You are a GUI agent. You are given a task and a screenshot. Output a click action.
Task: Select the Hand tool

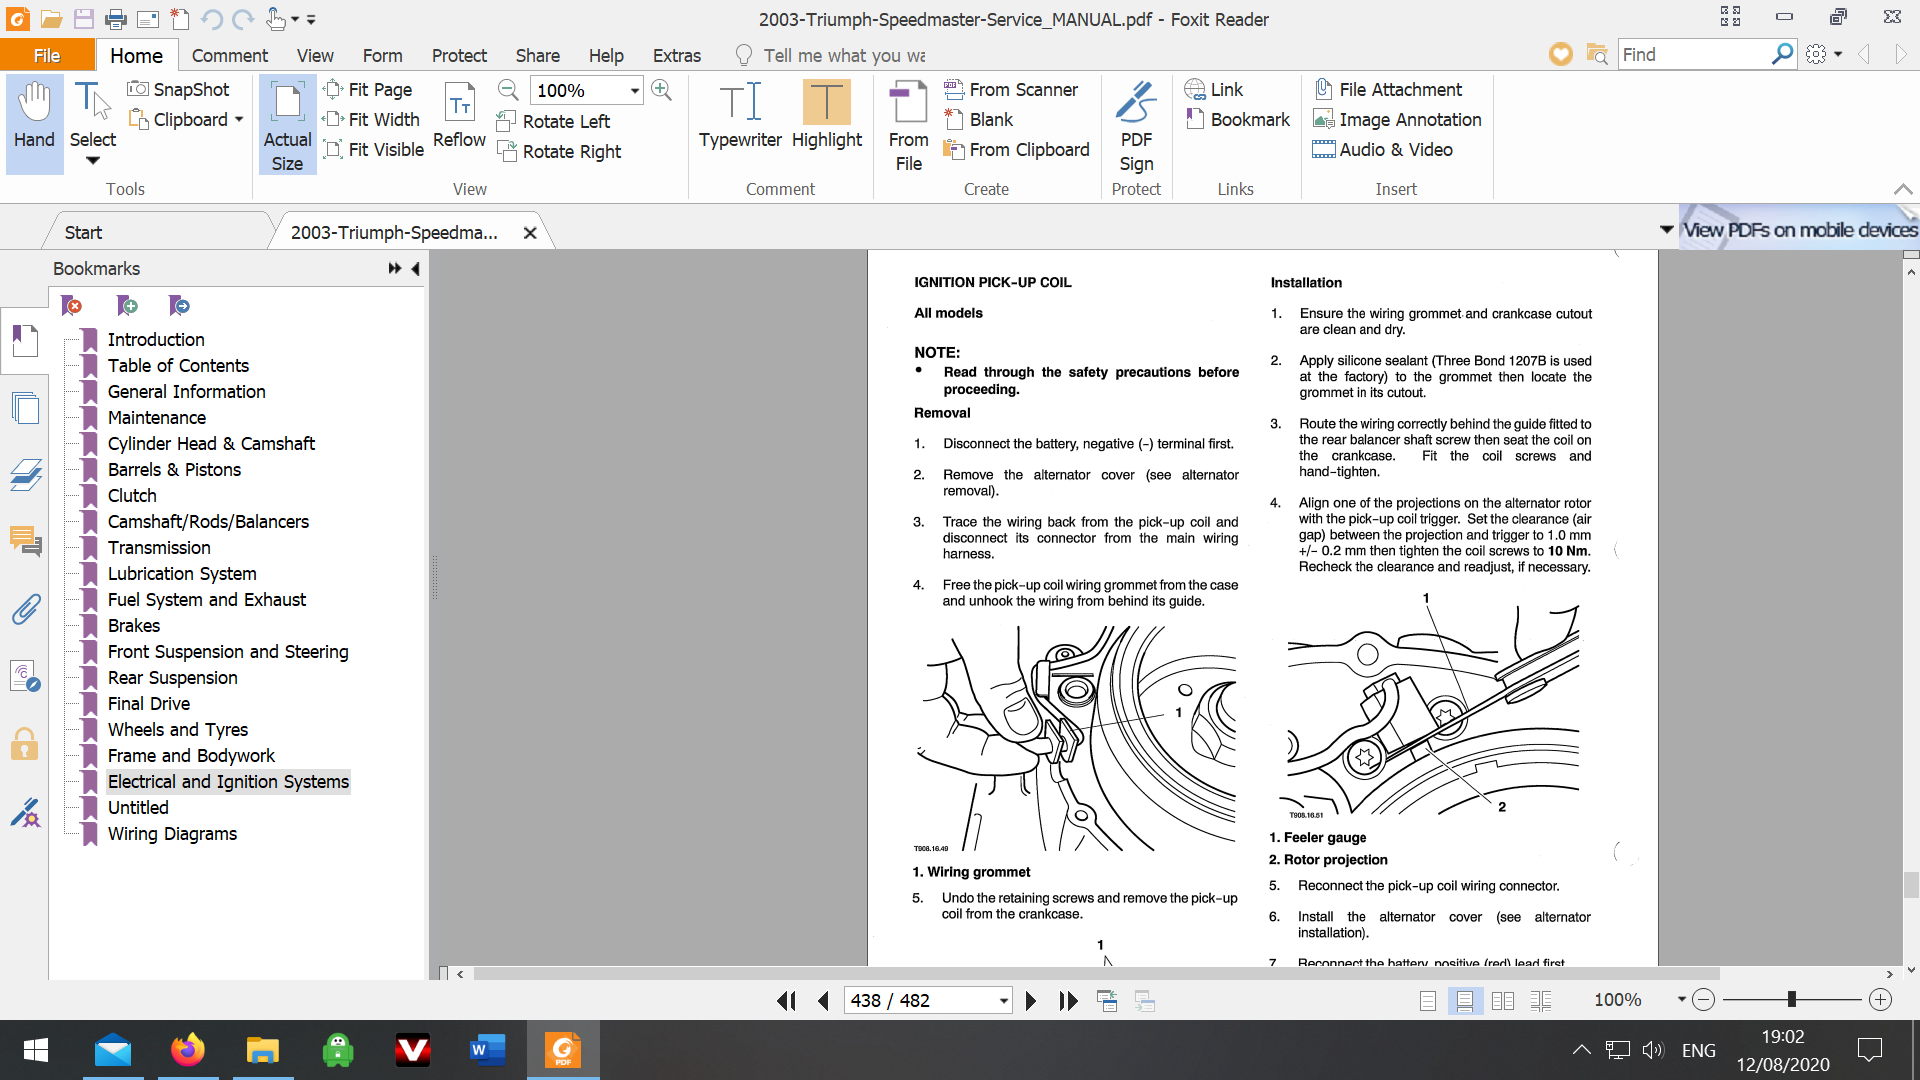point(34,124)
